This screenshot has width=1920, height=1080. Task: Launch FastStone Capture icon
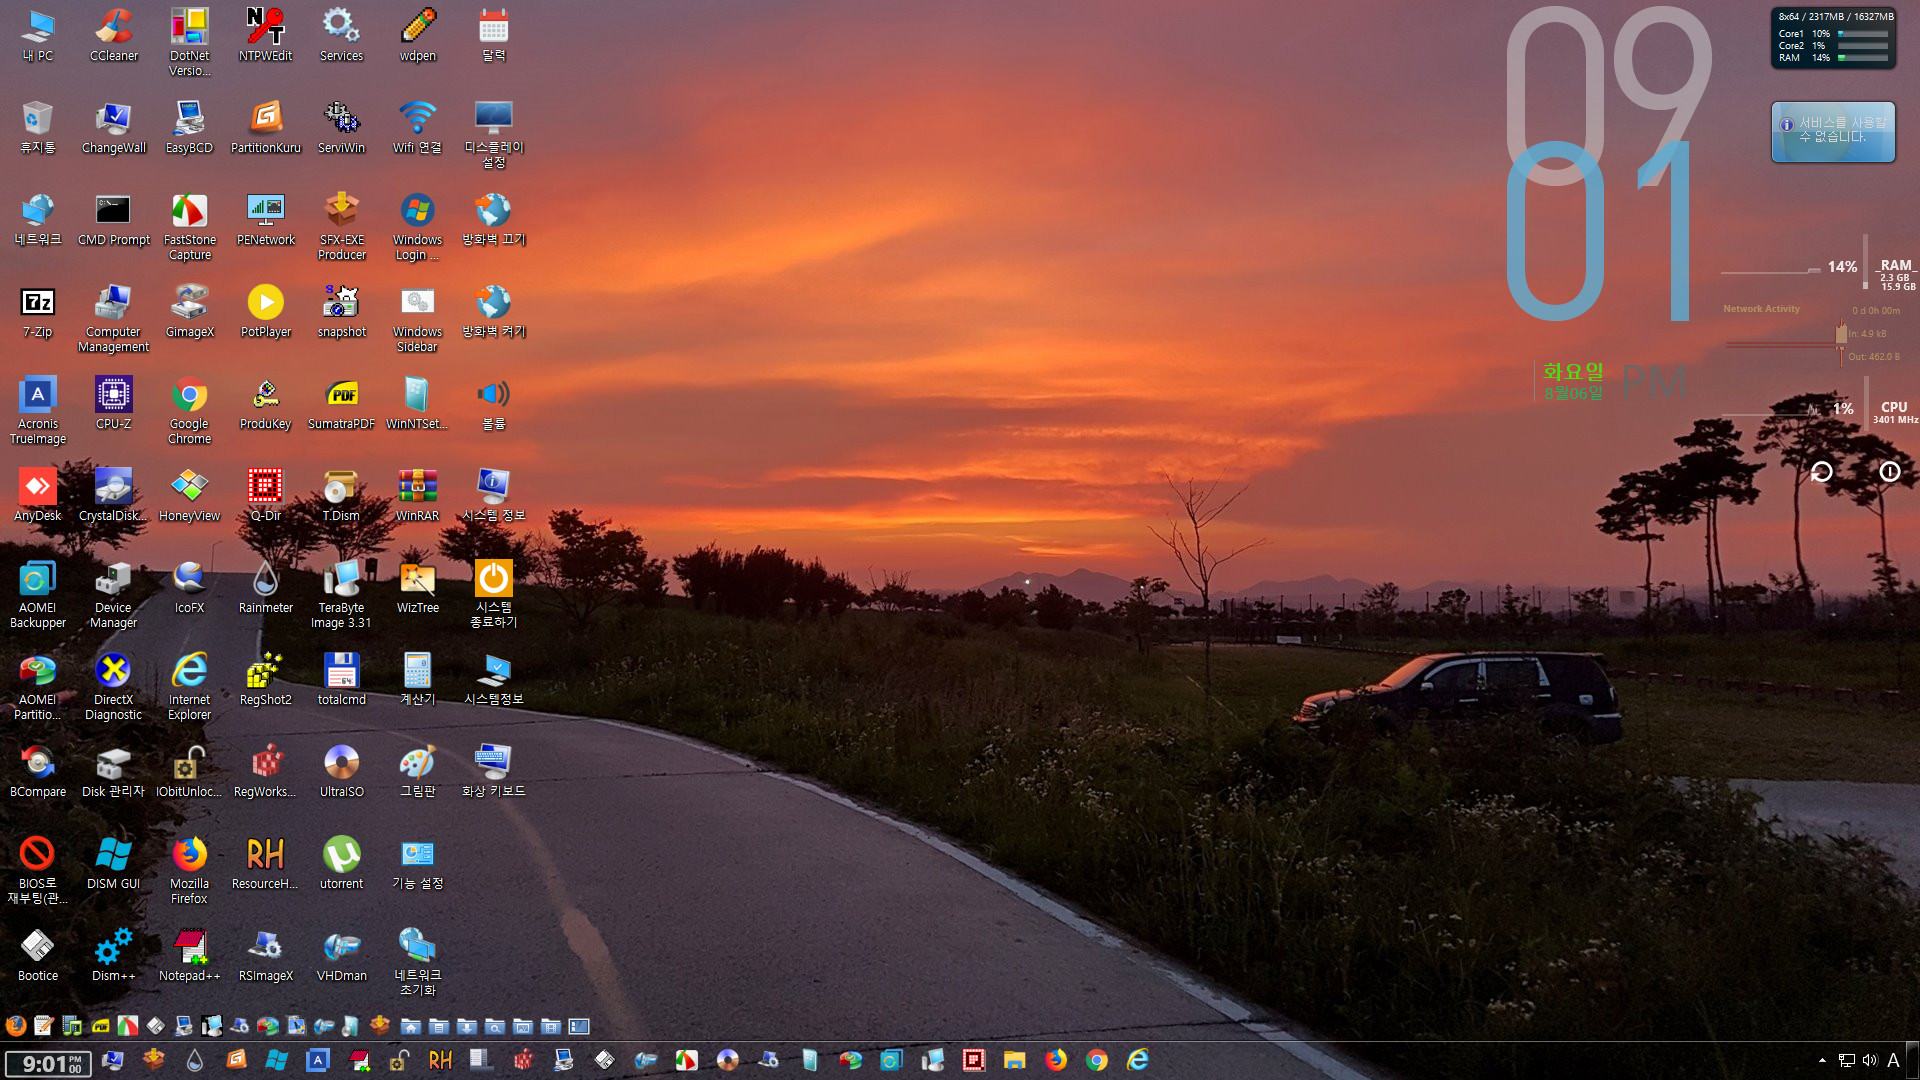(189, 227)
